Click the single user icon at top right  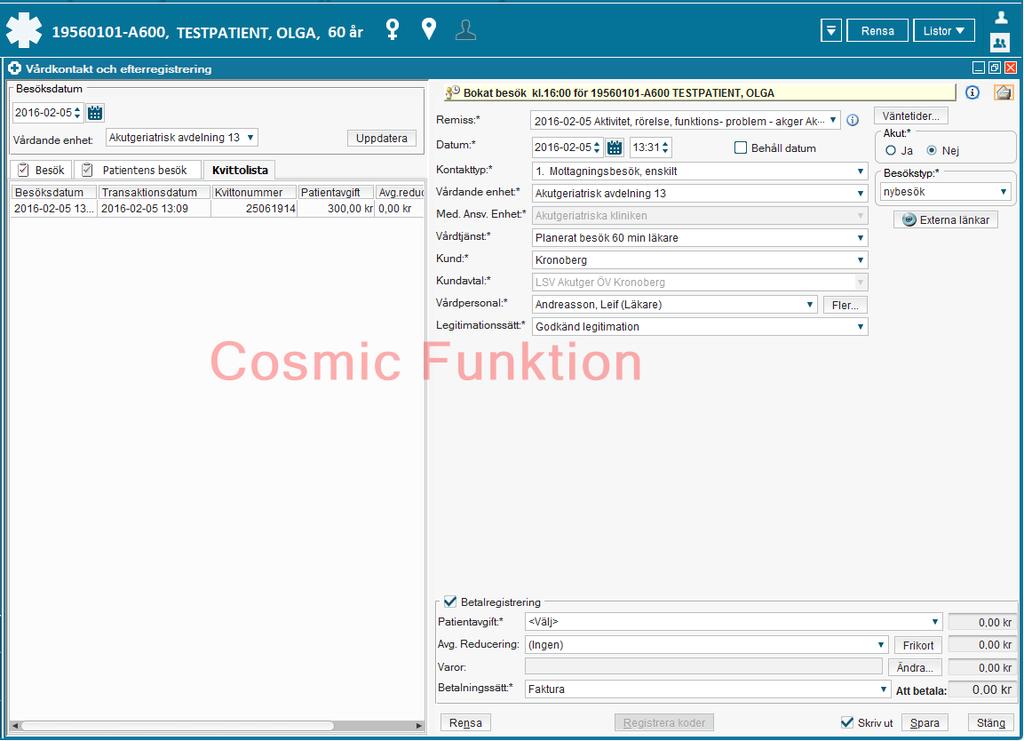tap(1000, 18)
